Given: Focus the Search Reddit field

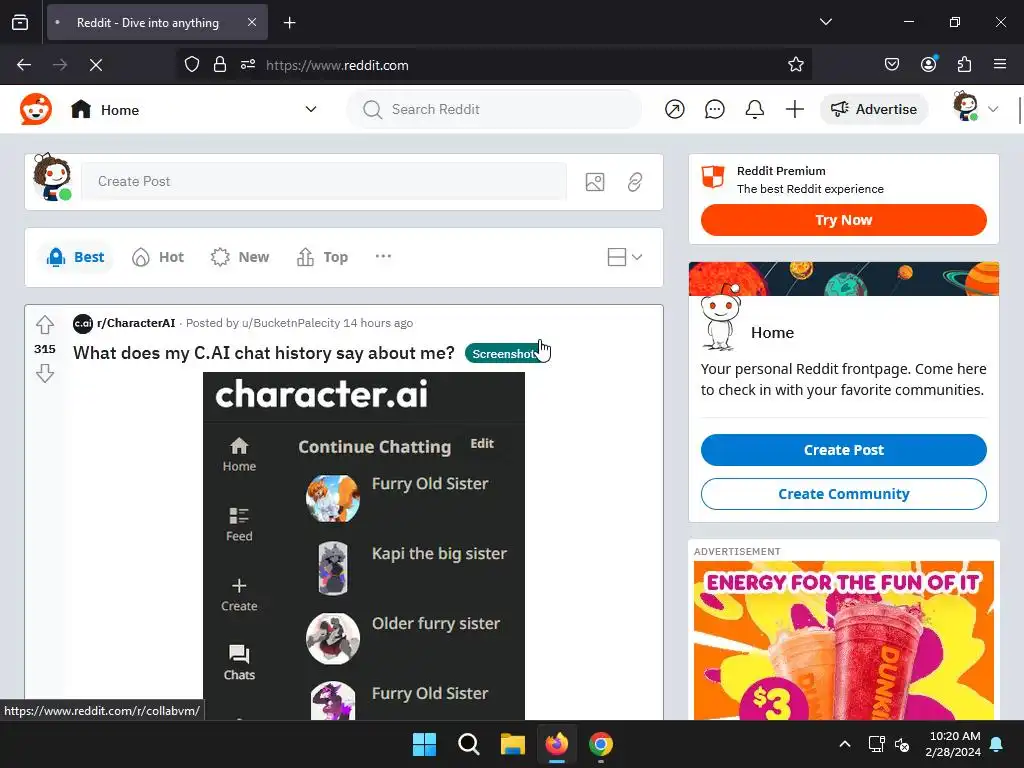Looking at the screenshot, I should tap(494, 109).
